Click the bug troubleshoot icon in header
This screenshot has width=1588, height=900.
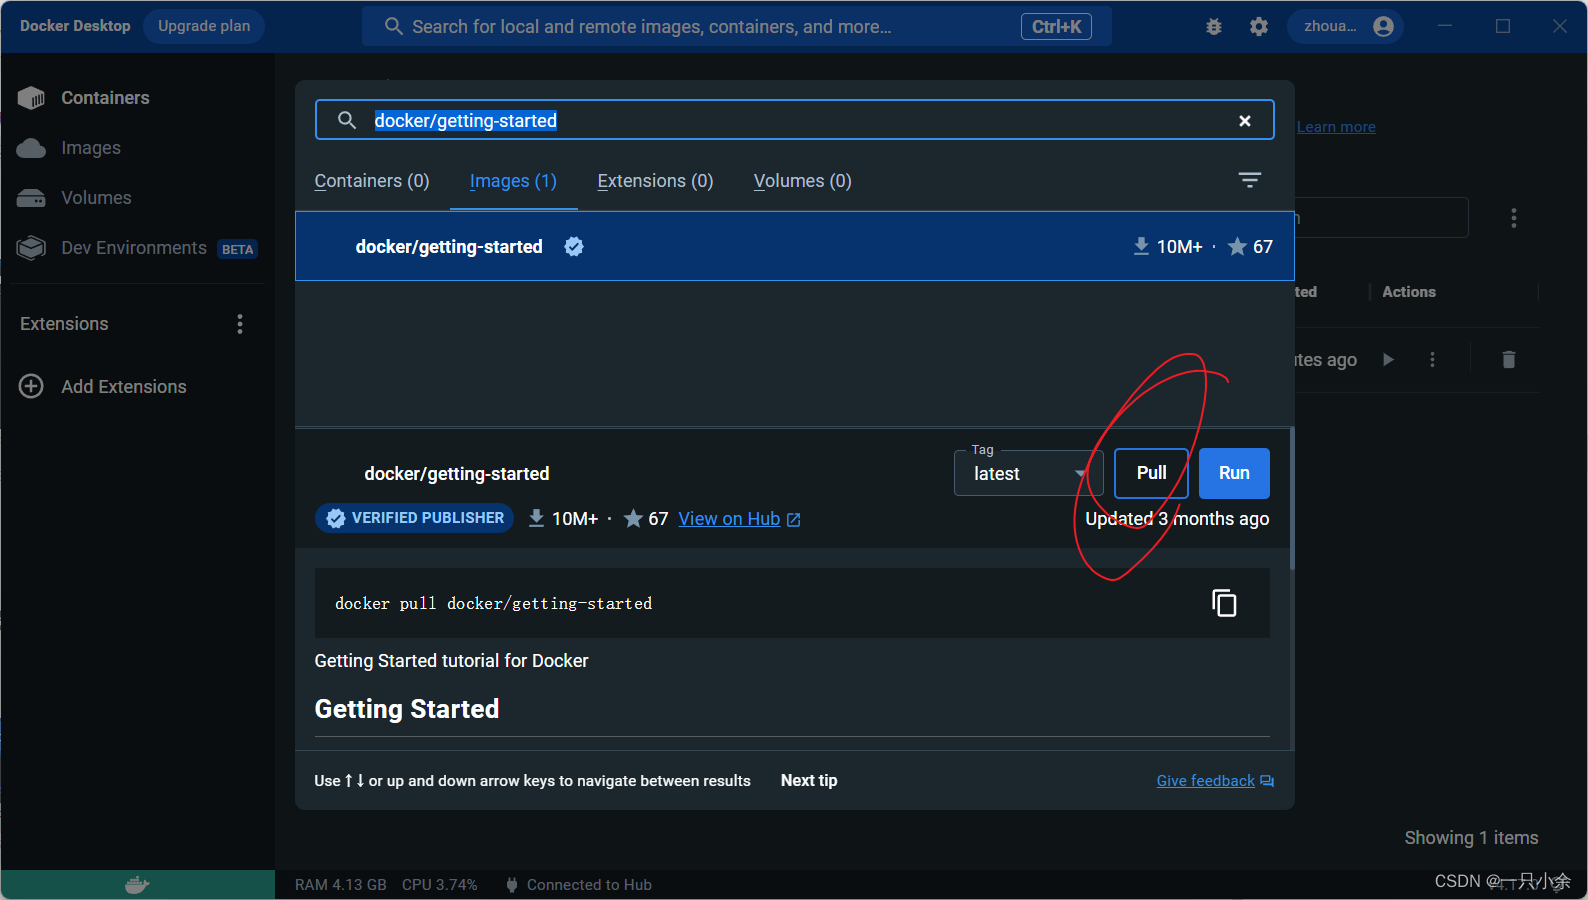tap(1213, 27)
